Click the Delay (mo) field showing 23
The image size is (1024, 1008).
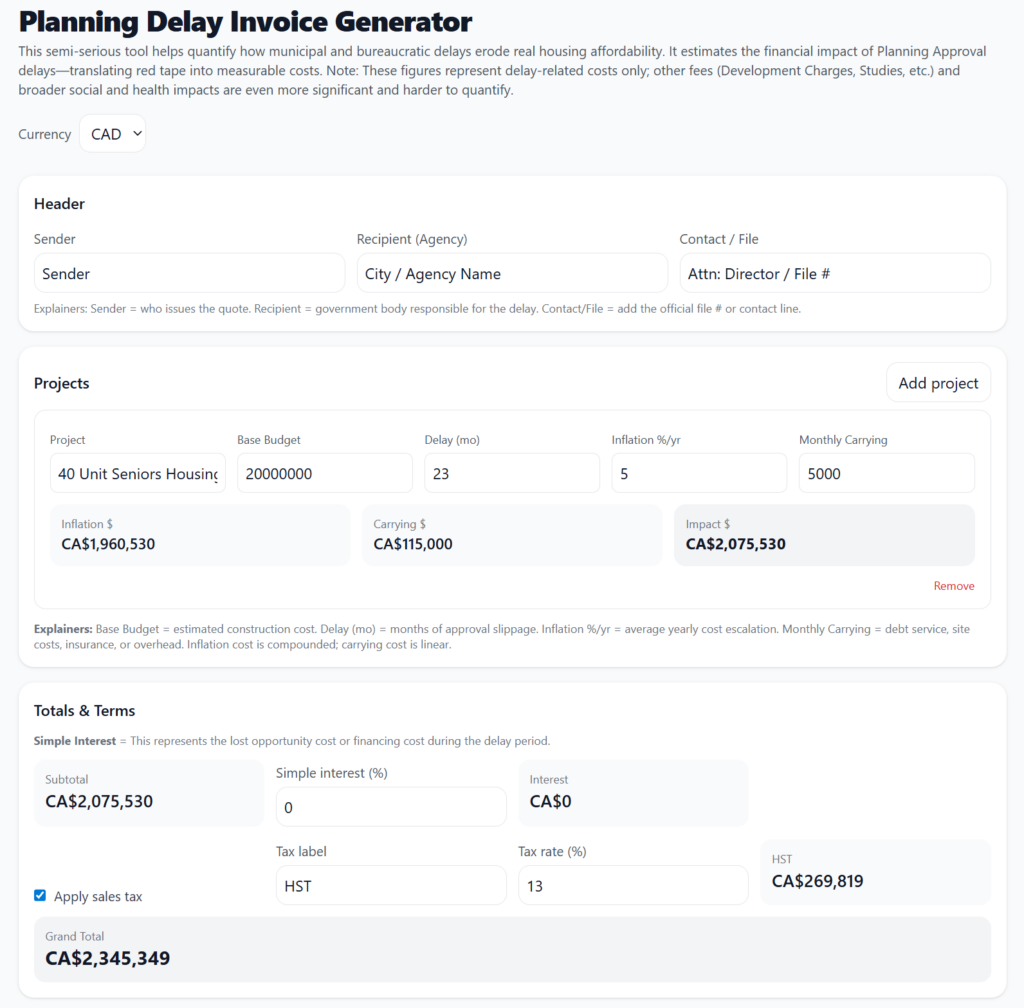511,472
